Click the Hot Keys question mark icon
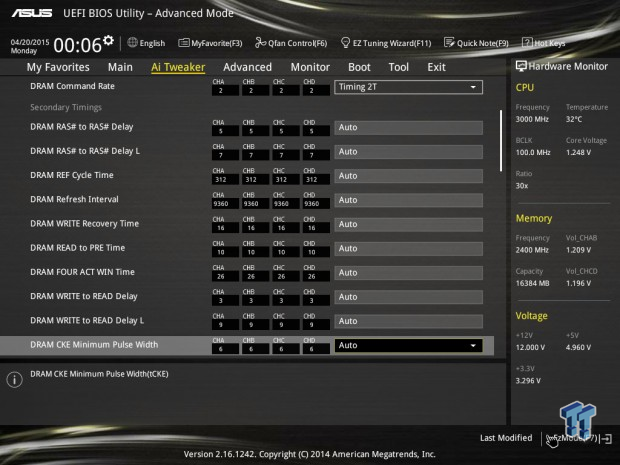620x465 pixels. point(527,42)
